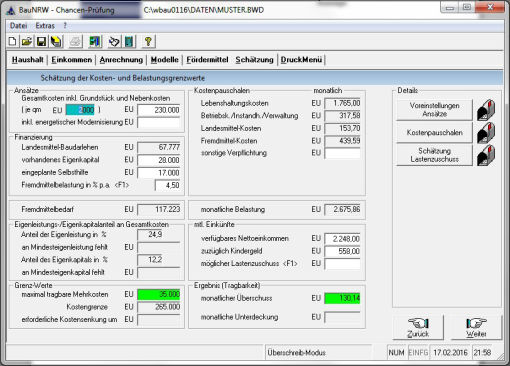Click the empty monatliche Unterdeckung field
Image resolution: width=510 pixels, height=366 pixels.
coord(342,317)
